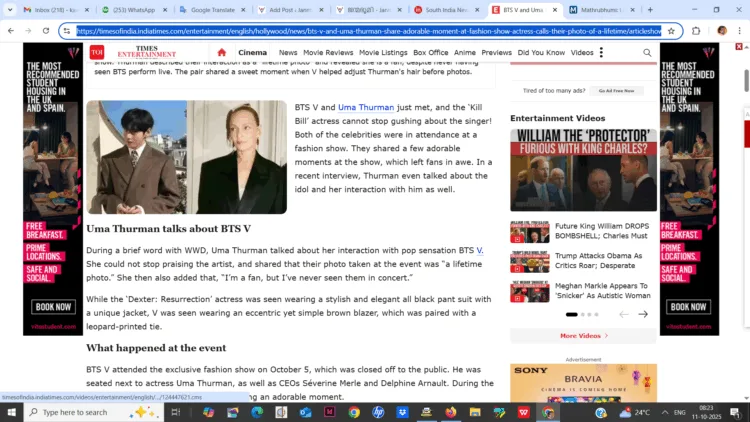Click the Go Ad Free Now button
Screen dimensions: 750x422
(616, 90)
